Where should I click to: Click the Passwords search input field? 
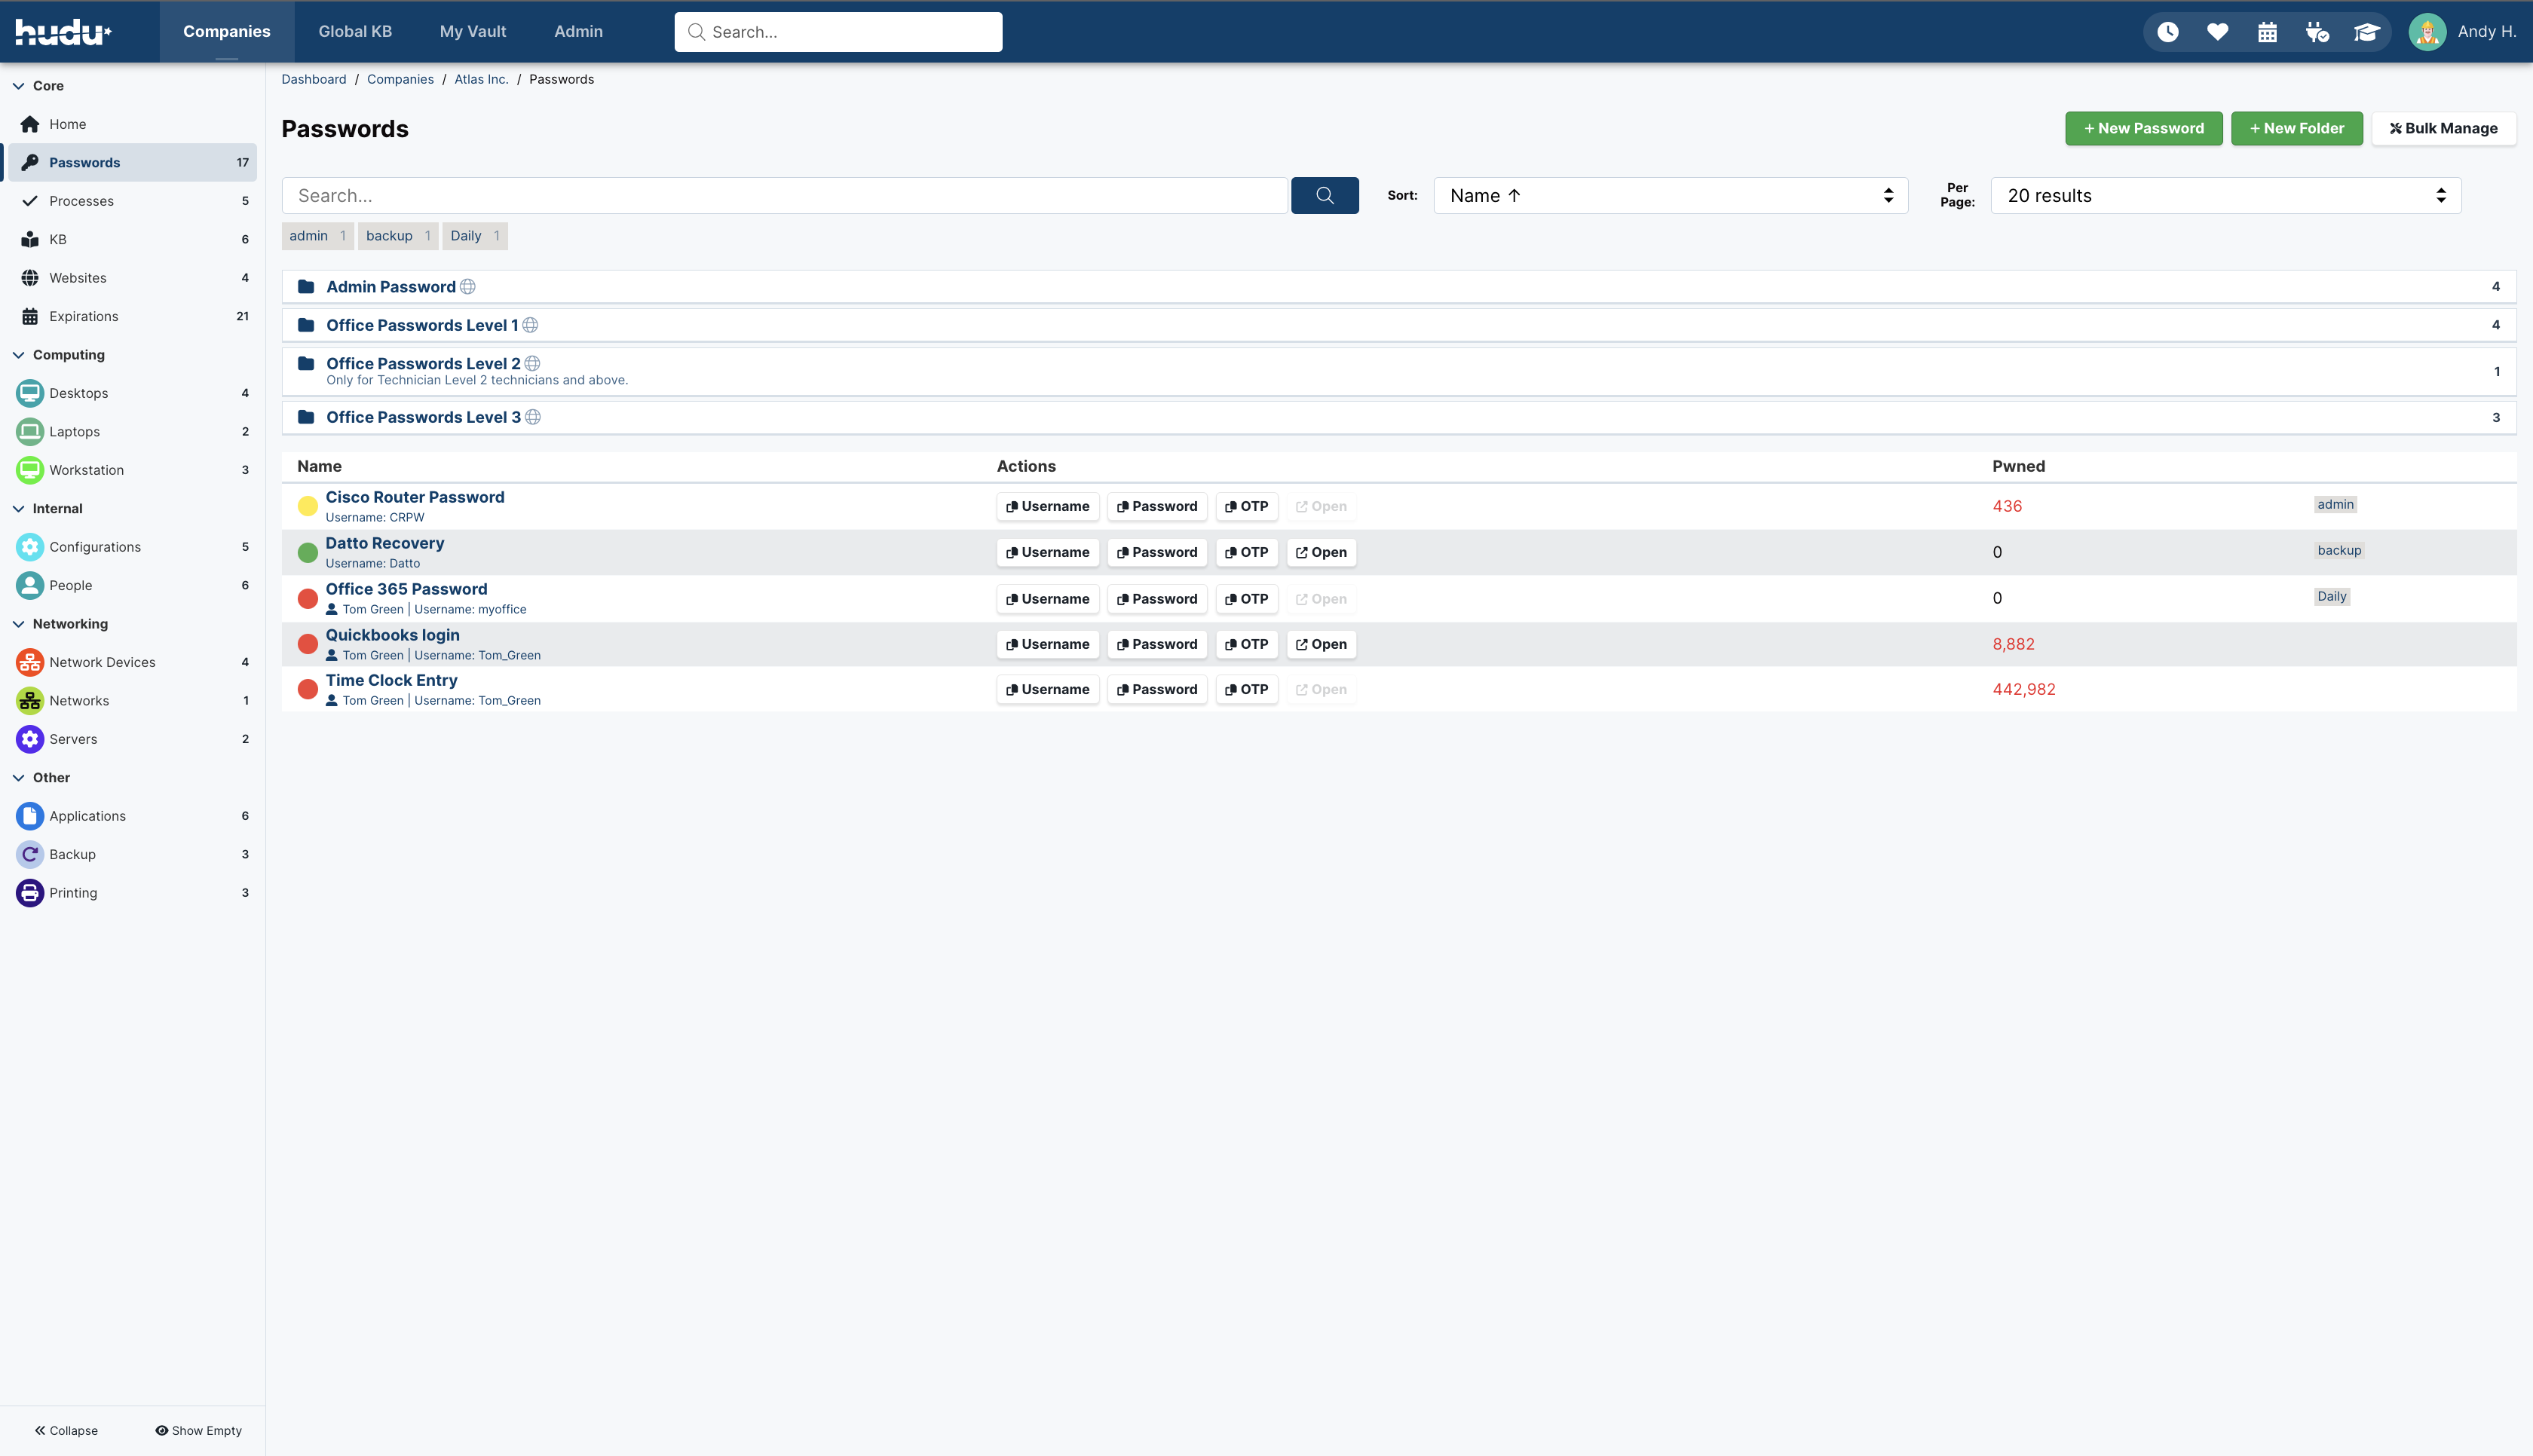(x=784, y=196)
